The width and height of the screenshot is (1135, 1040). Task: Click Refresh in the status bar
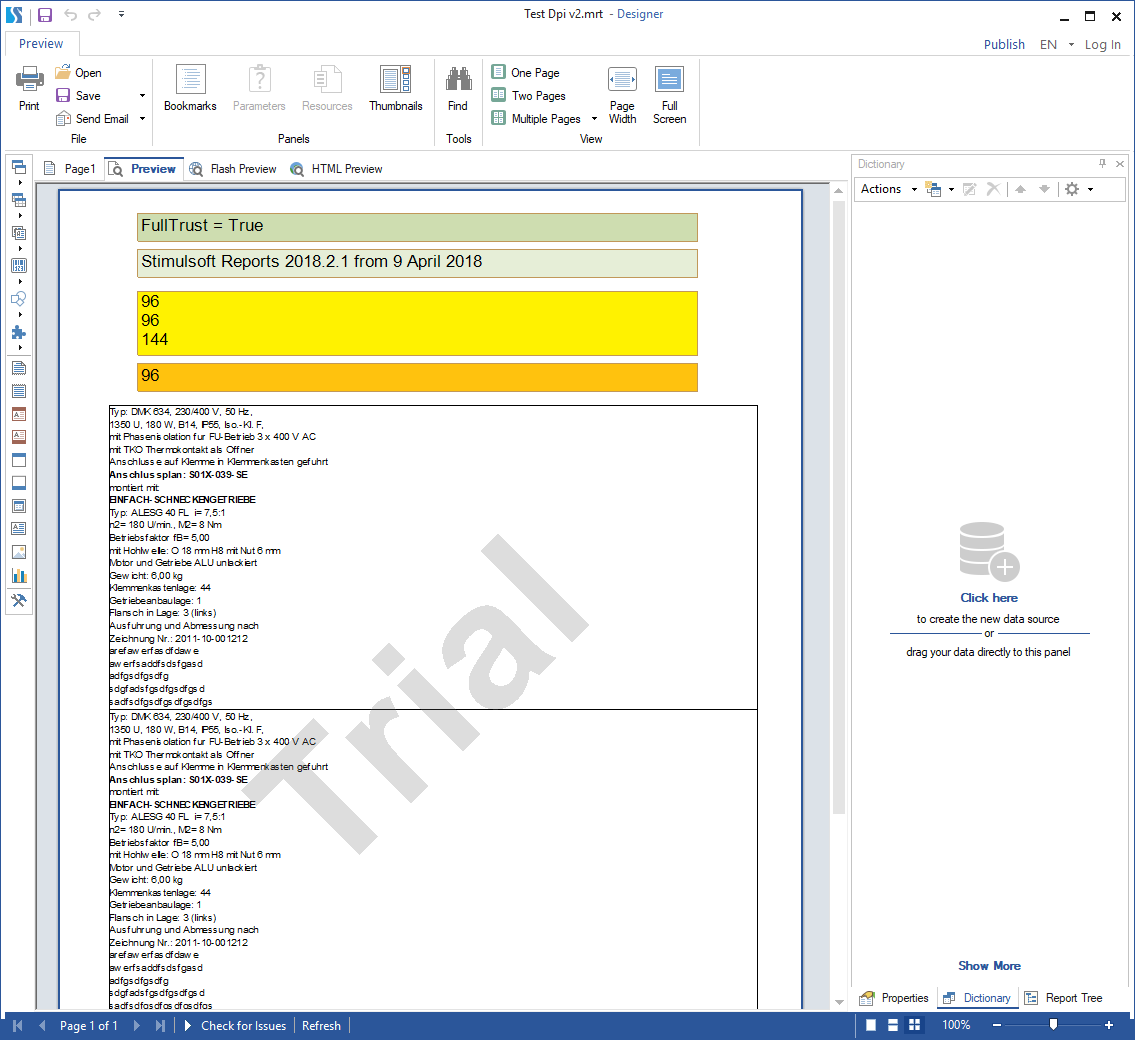[321, 1026]
